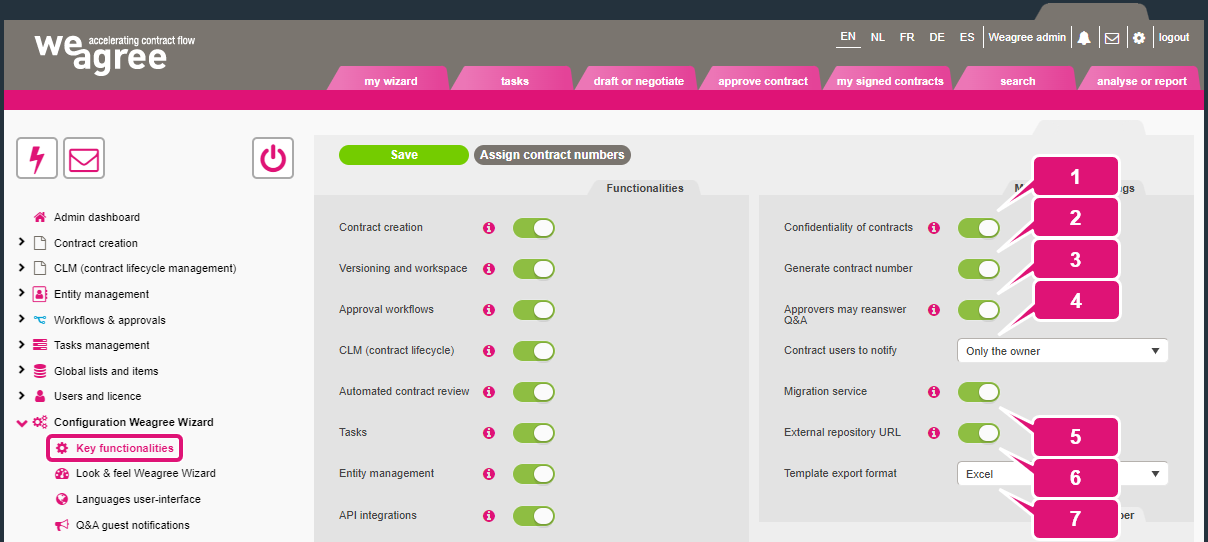
Task: Expand Global lists and items node
Action: [x=22, y=371]
